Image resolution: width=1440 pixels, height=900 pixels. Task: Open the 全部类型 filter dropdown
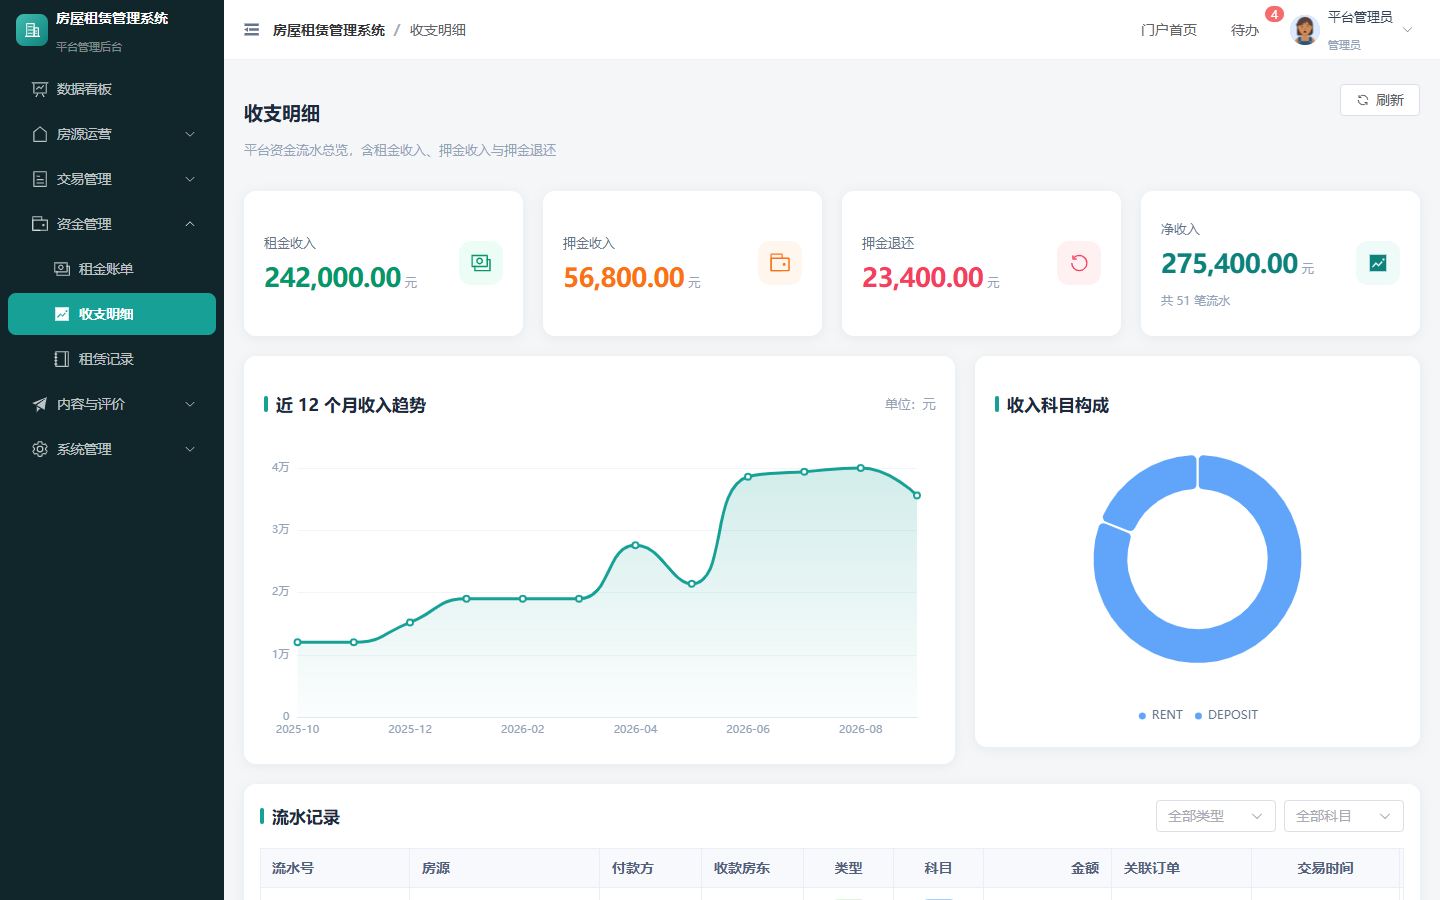[1216, 816]
